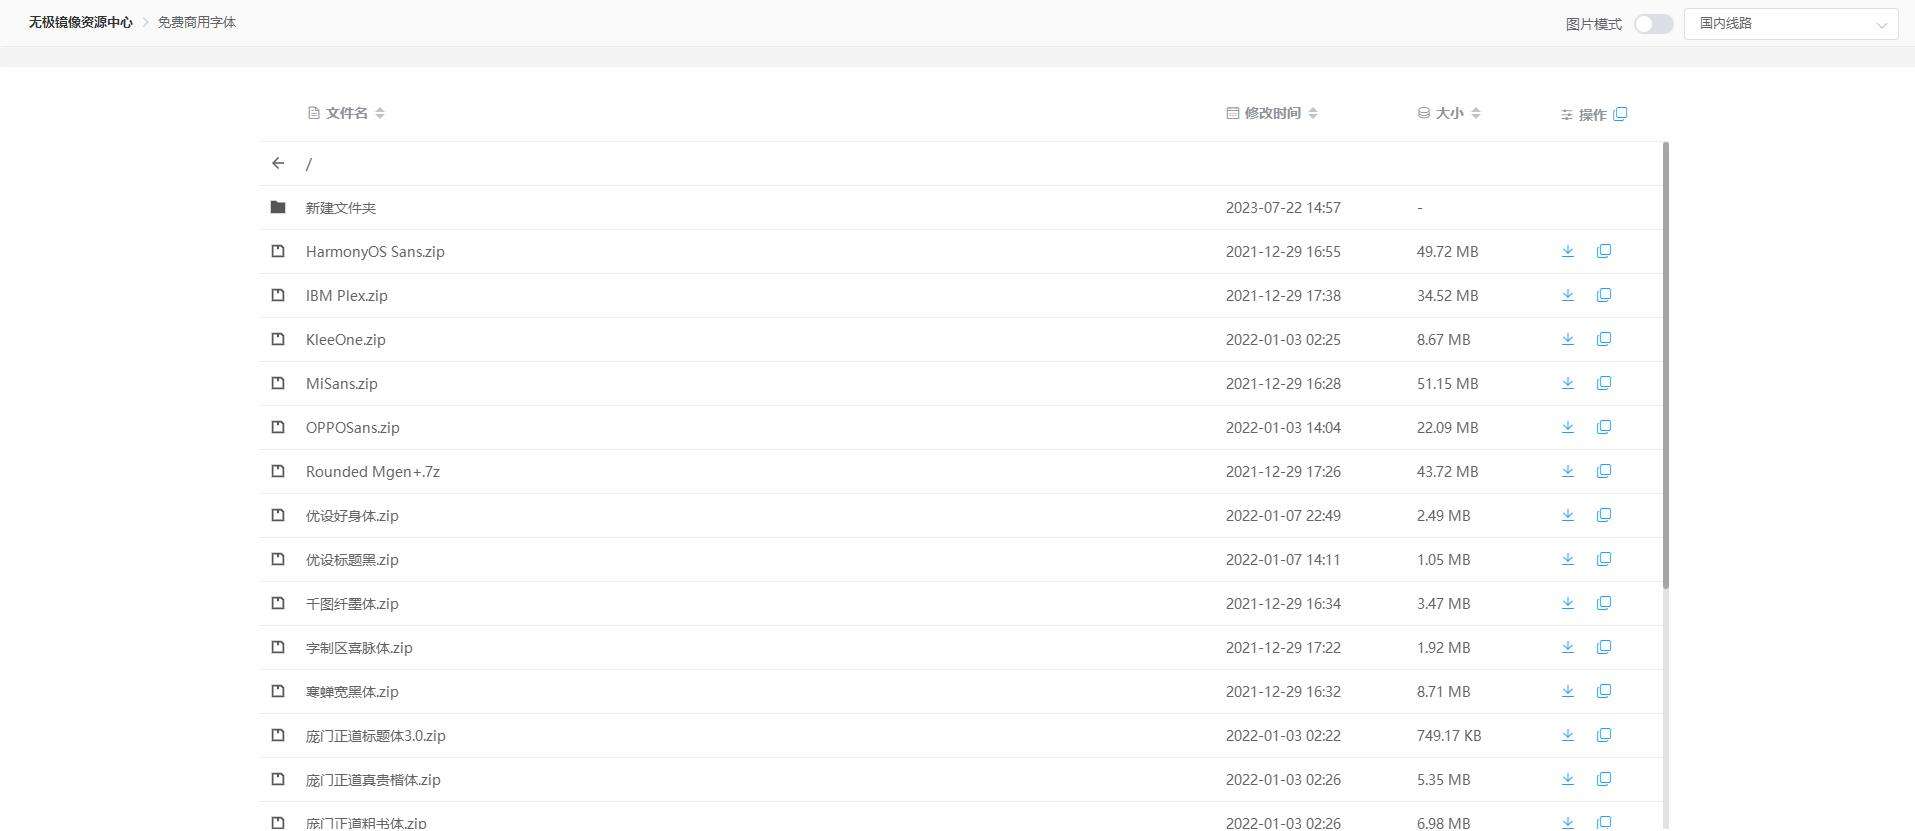Screen dimensions: 1915x831
Task: Sort by 文件名 column
Action: tap(380, 113)
